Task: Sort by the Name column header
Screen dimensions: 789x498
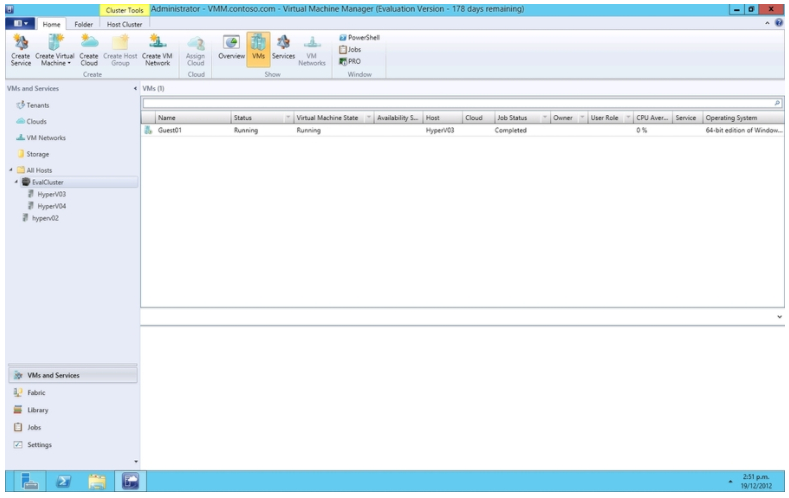Action: tap(193, 118)
